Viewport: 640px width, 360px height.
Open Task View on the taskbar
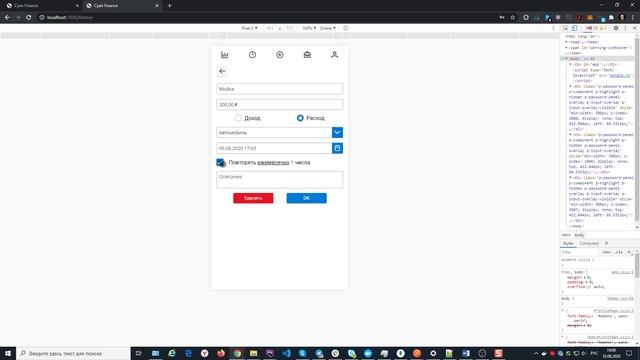coord(138,353)
